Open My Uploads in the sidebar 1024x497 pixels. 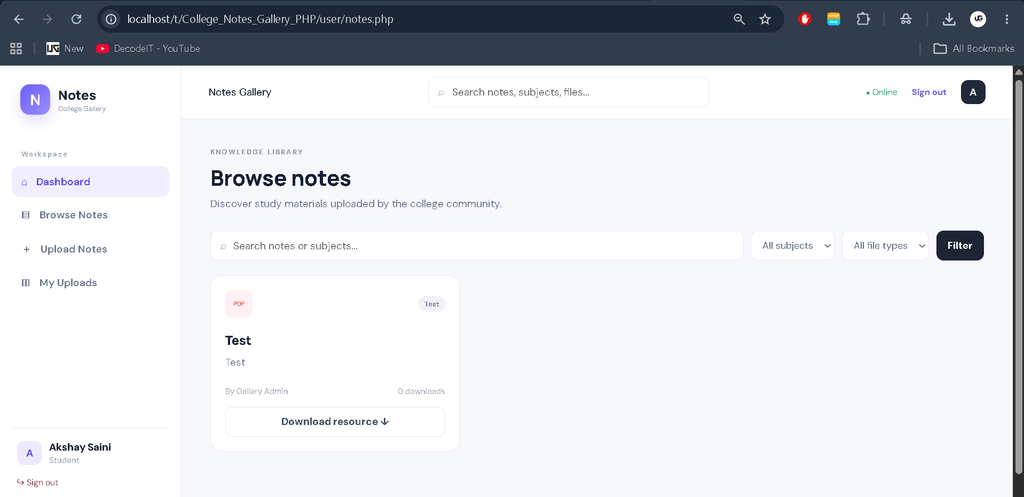(x=91, y=283)
